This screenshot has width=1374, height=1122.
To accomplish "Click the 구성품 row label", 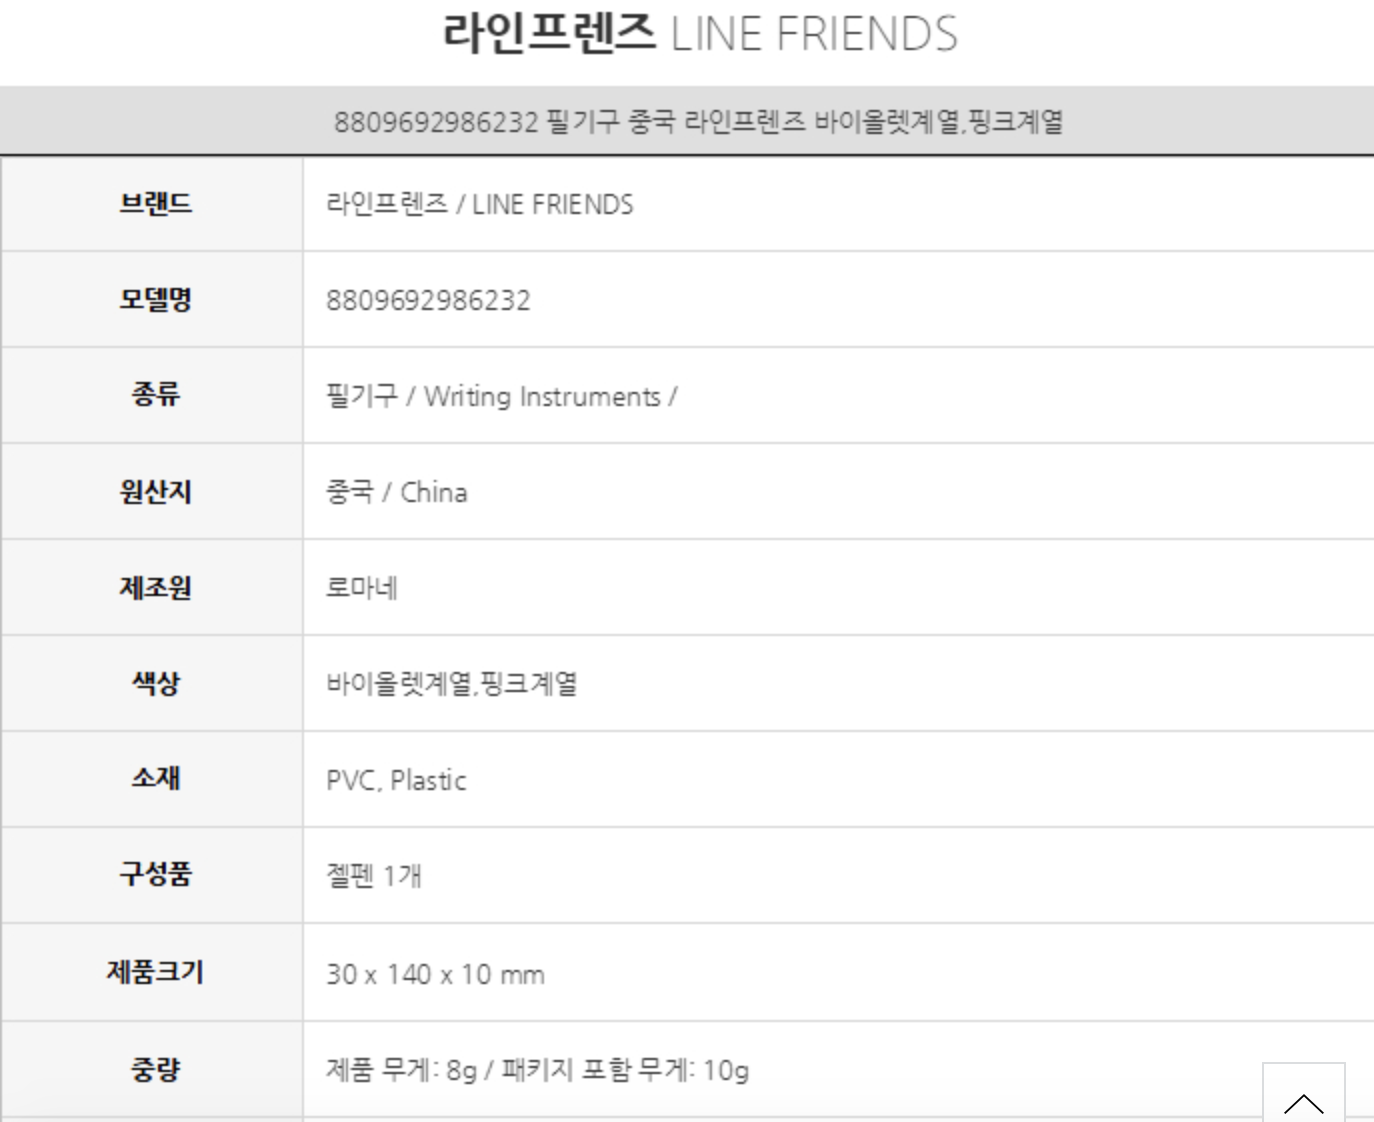I will pyautogui.click(x=155, y=875).
